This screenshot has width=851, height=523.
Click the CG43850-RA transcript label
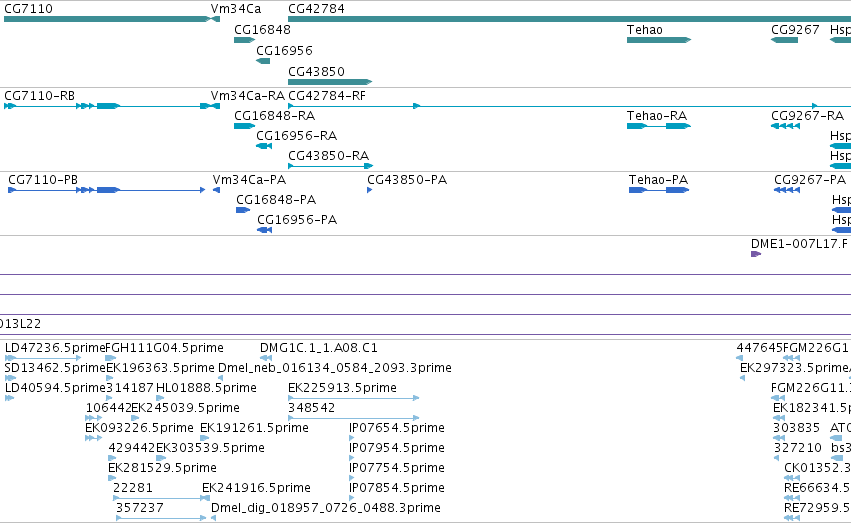point(328,156)
